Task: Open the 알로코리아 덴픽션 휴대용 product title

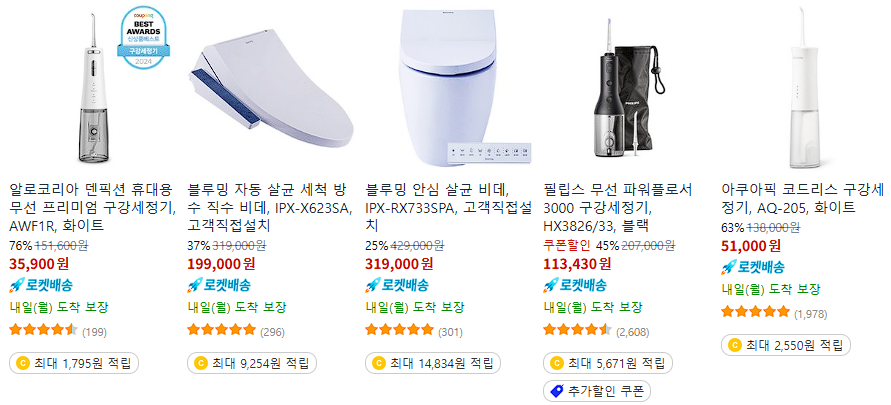Action: (93, 207)
